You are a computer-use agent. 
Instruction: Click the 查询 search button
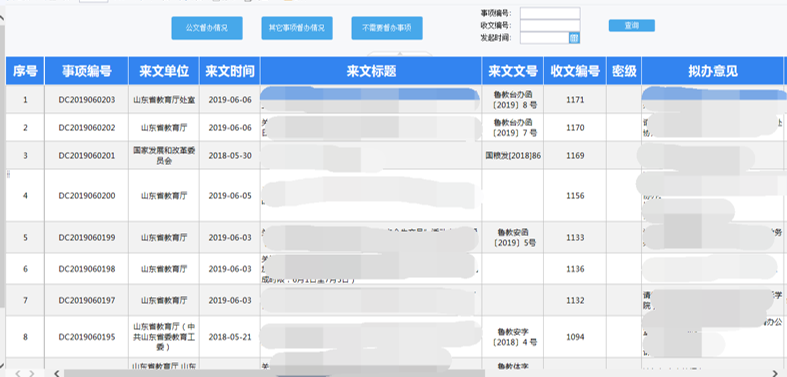[x=631, y=26]
